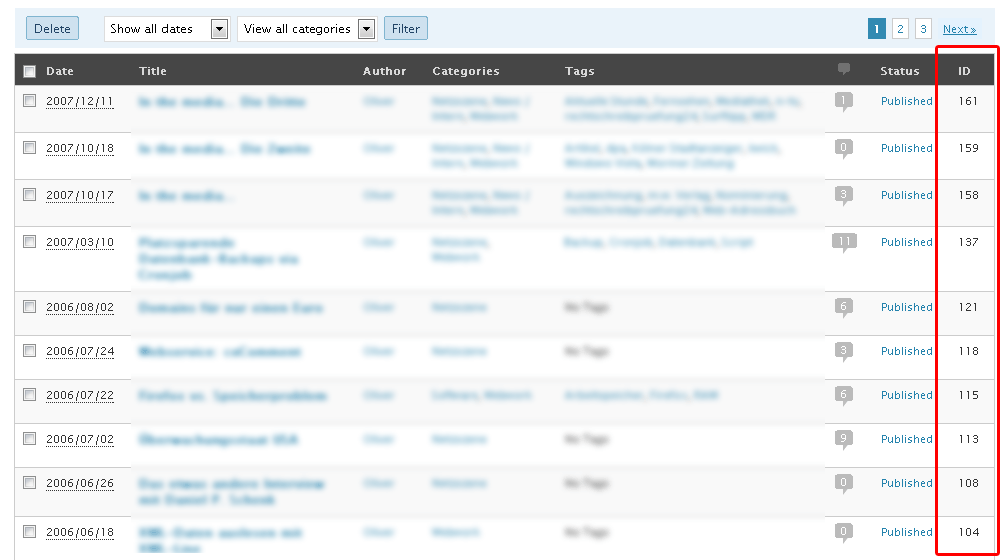The width and height of the screenshot is (1001, 560).
Task: Expand the Show all dates dropdown
Action: [167, 29]
